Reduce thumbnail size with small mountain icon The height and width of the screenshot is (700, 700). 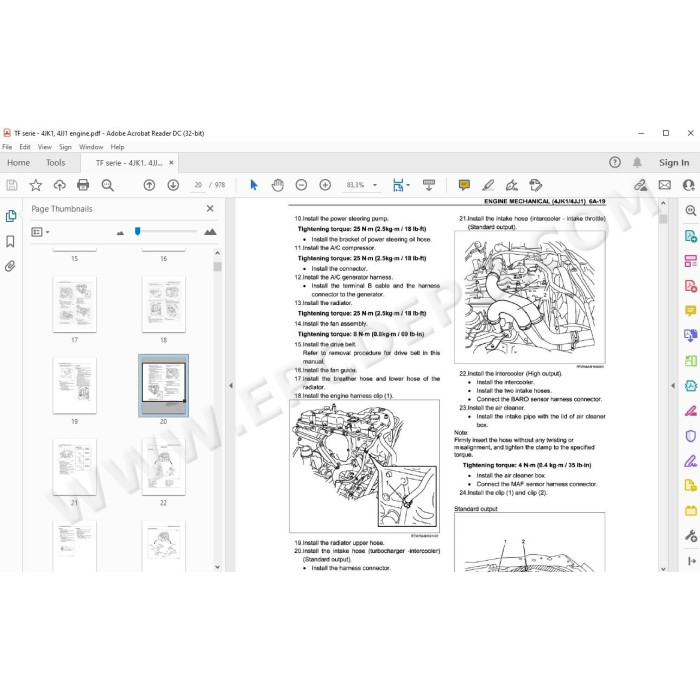coord(120,233)
